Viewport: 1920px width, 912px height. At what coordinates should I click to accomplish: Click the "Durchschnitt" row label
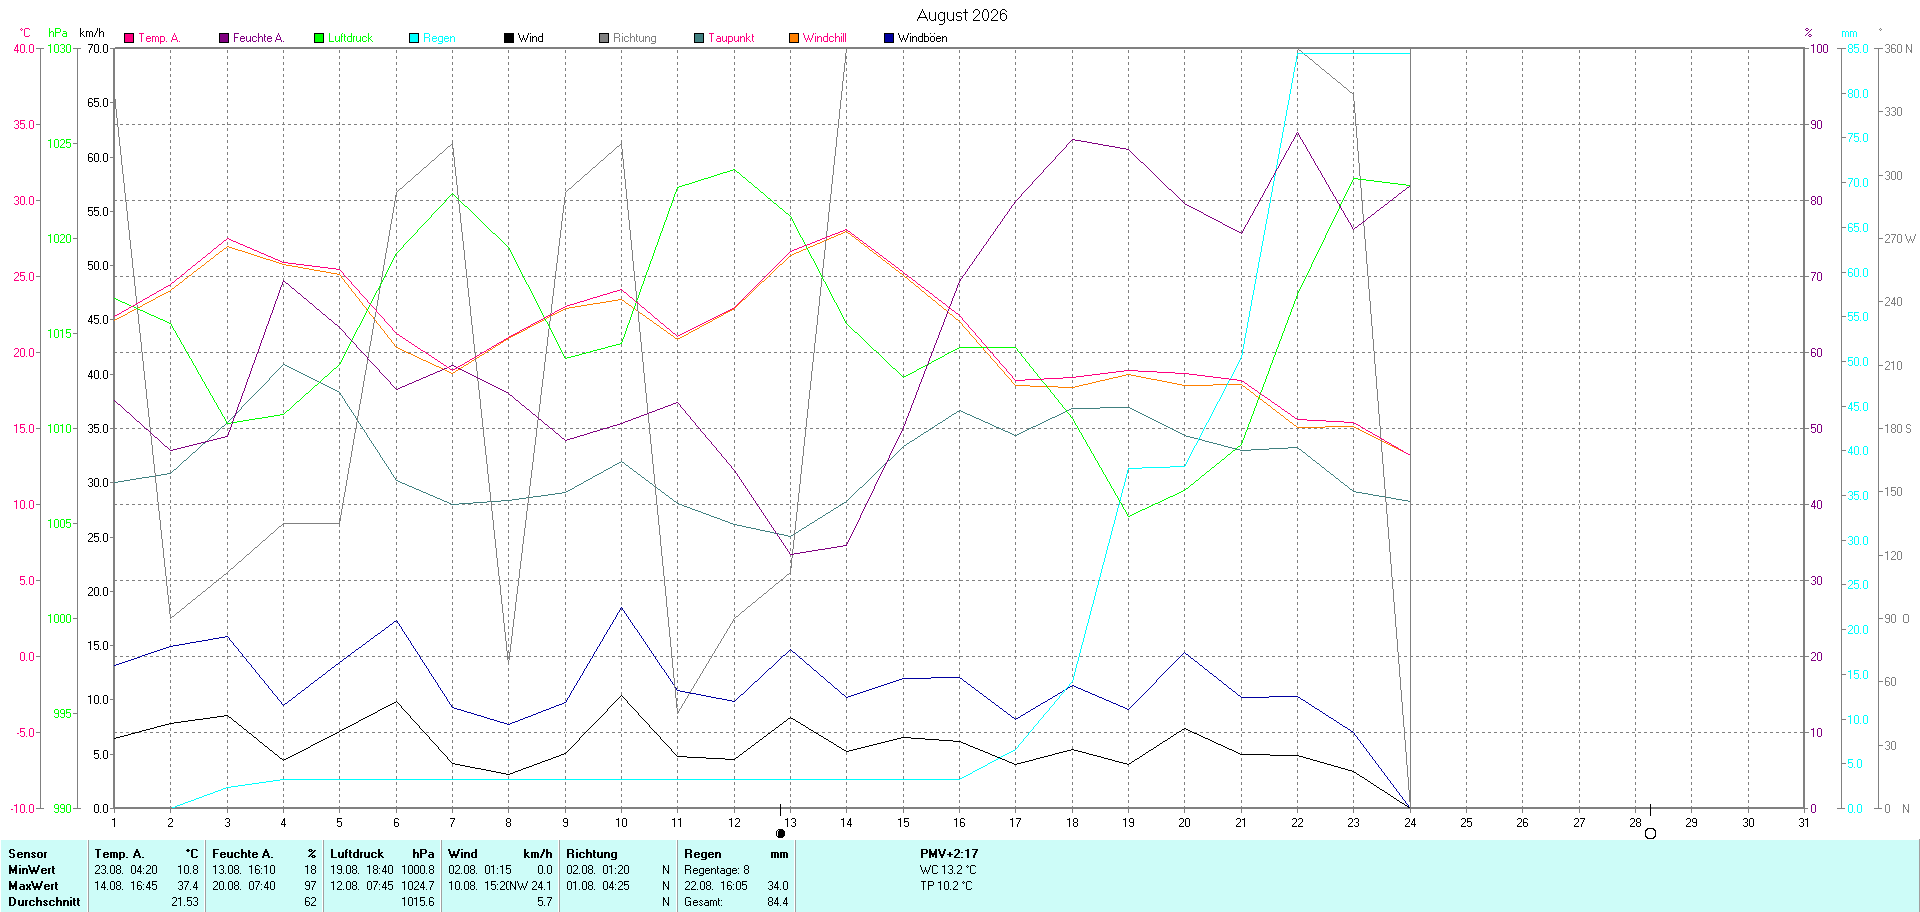tap(44, 902)
